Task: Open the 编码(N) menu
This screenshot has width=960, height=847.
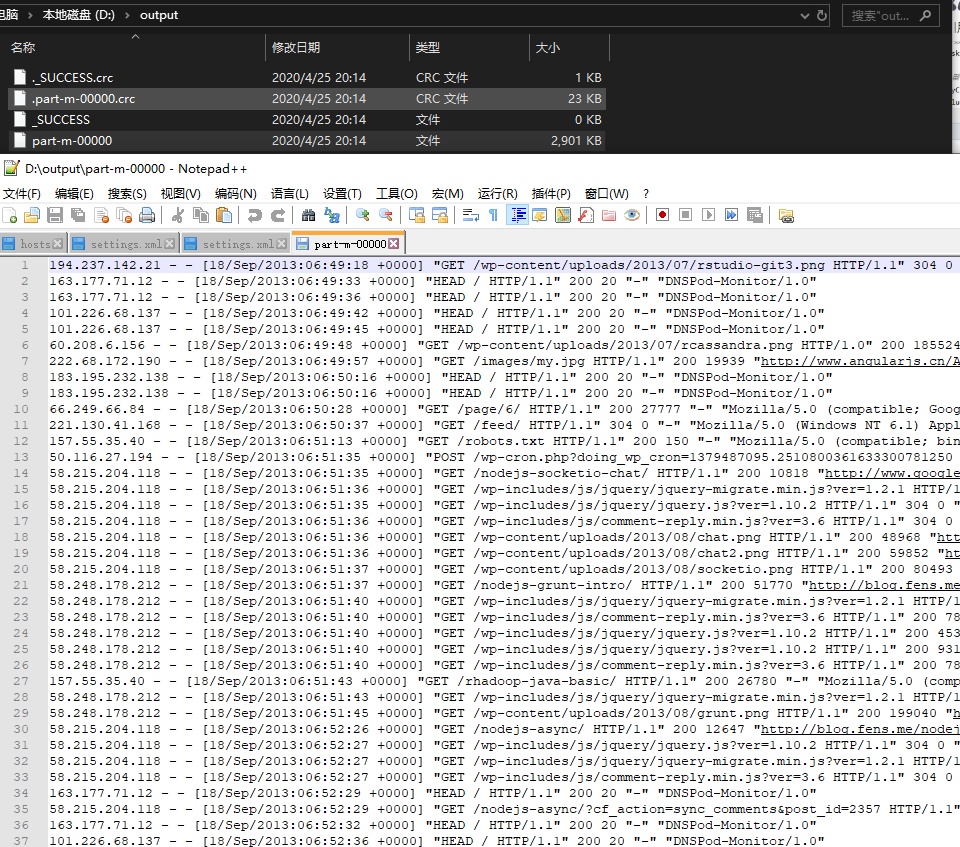Action: pos(236,194)
